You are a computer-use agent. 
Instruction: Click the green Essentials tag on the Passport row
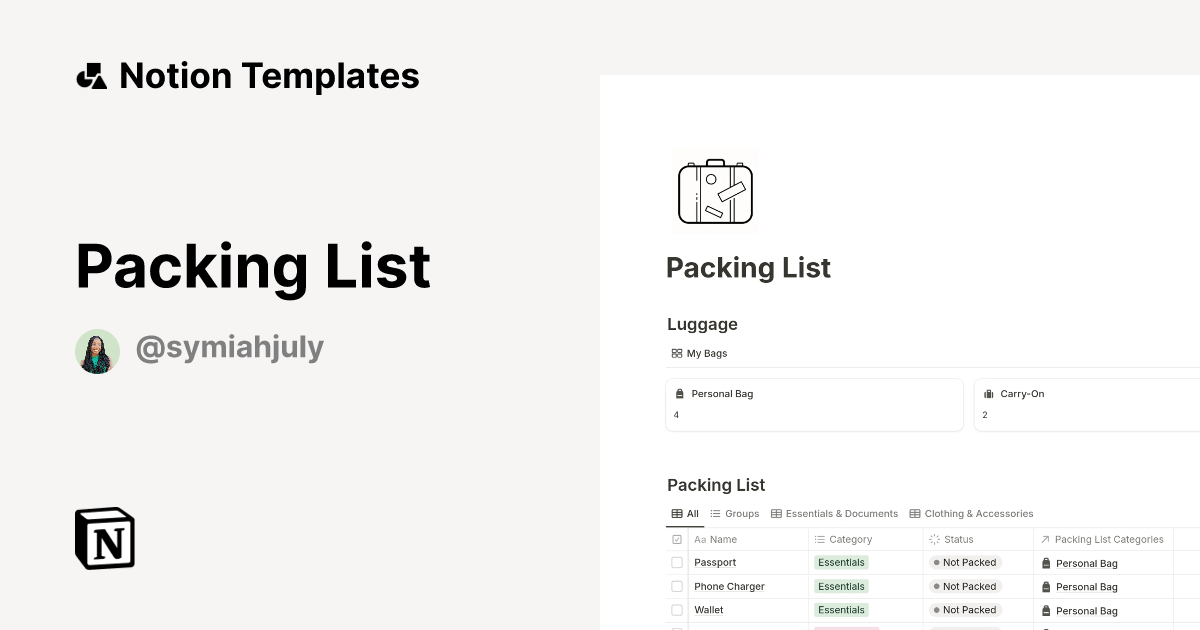[x=841, y=562]
